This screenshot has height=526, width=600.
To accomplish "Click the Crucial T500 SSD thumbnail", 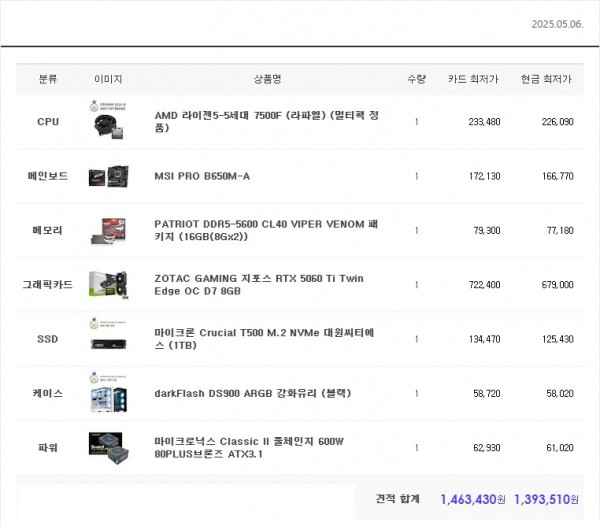I will point(108,338).
